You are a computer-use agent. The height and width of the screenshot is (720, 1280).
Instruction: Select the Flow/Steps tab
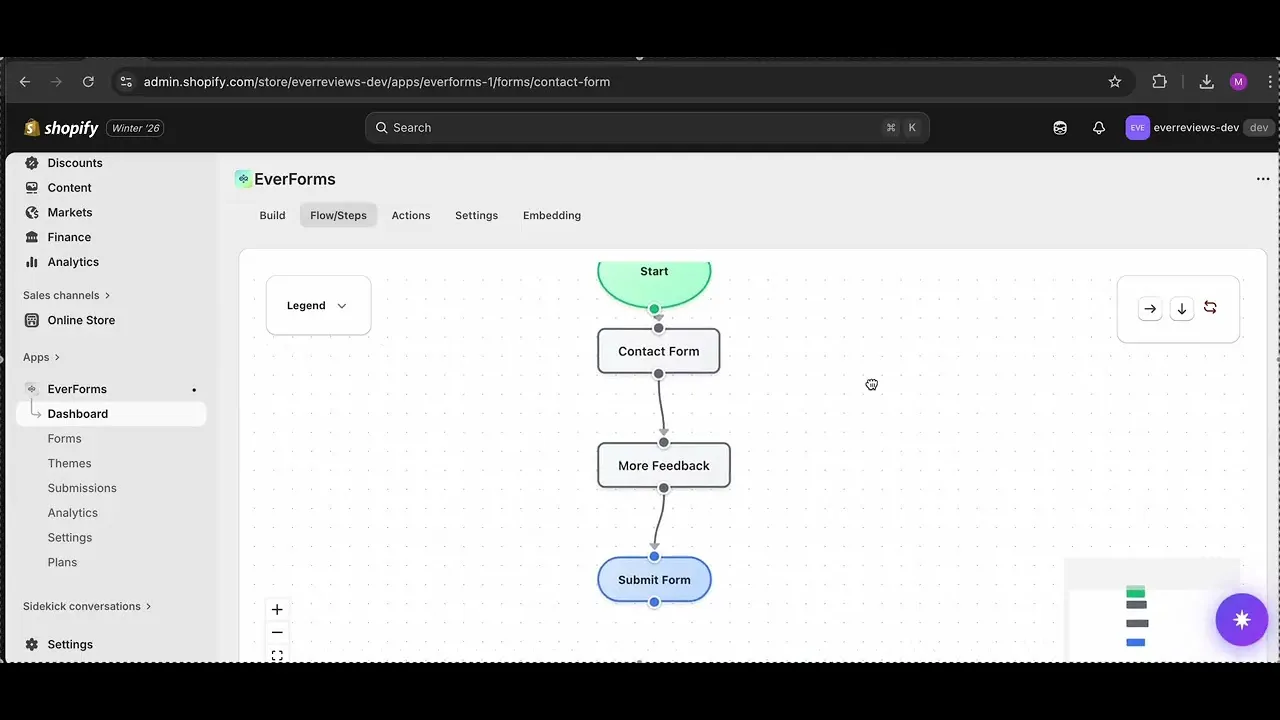click(338, 215)
